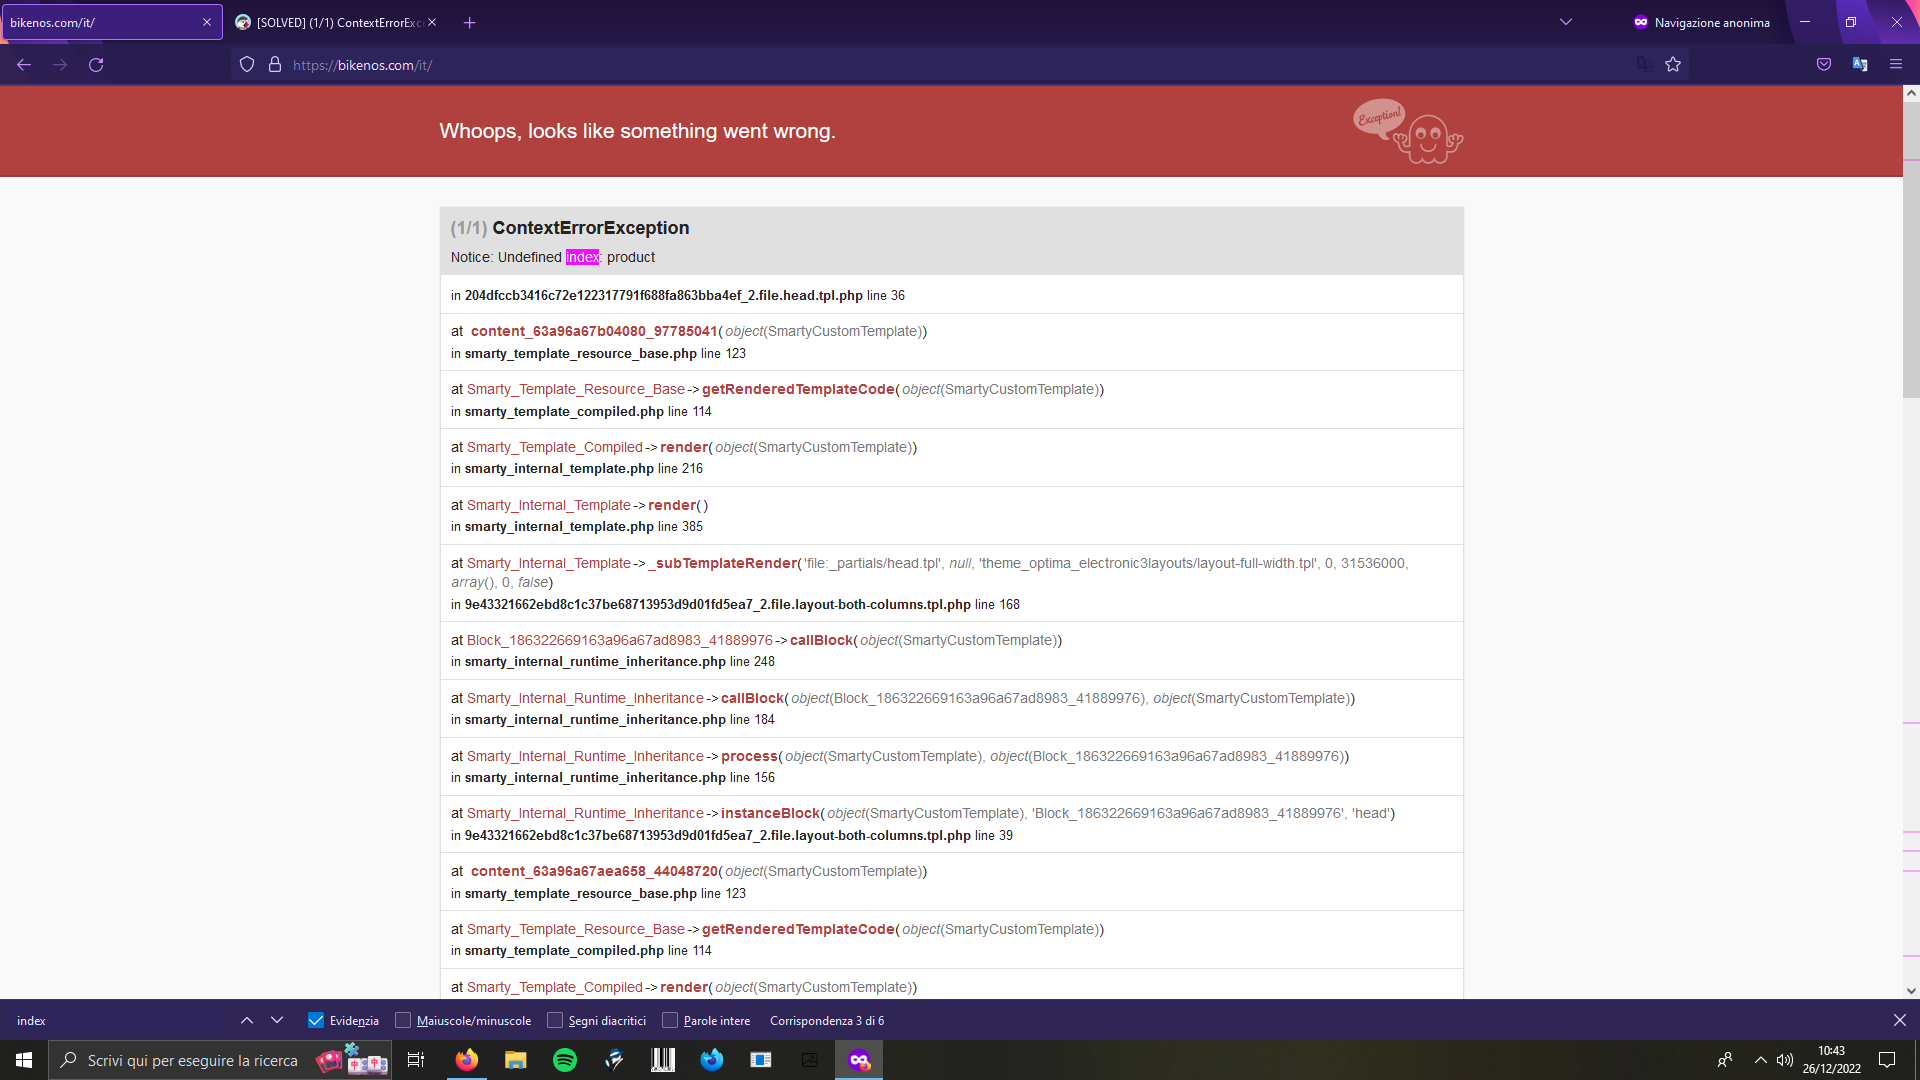Image resolution: width=1920 pixels, height=1080 pixels.
Task: Open a new tab with plus button
Action: (469, 22)
